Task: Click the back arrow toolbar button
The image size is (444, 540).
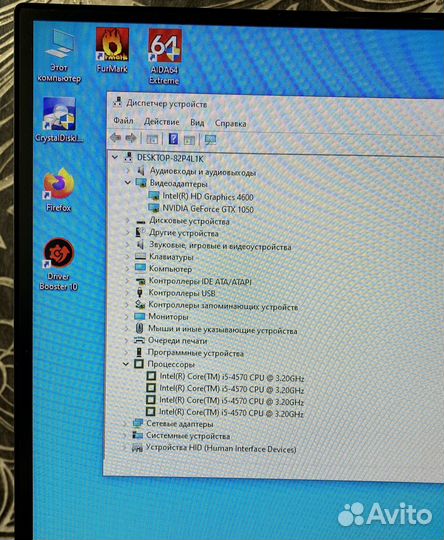Action: (x=115, y=138)
